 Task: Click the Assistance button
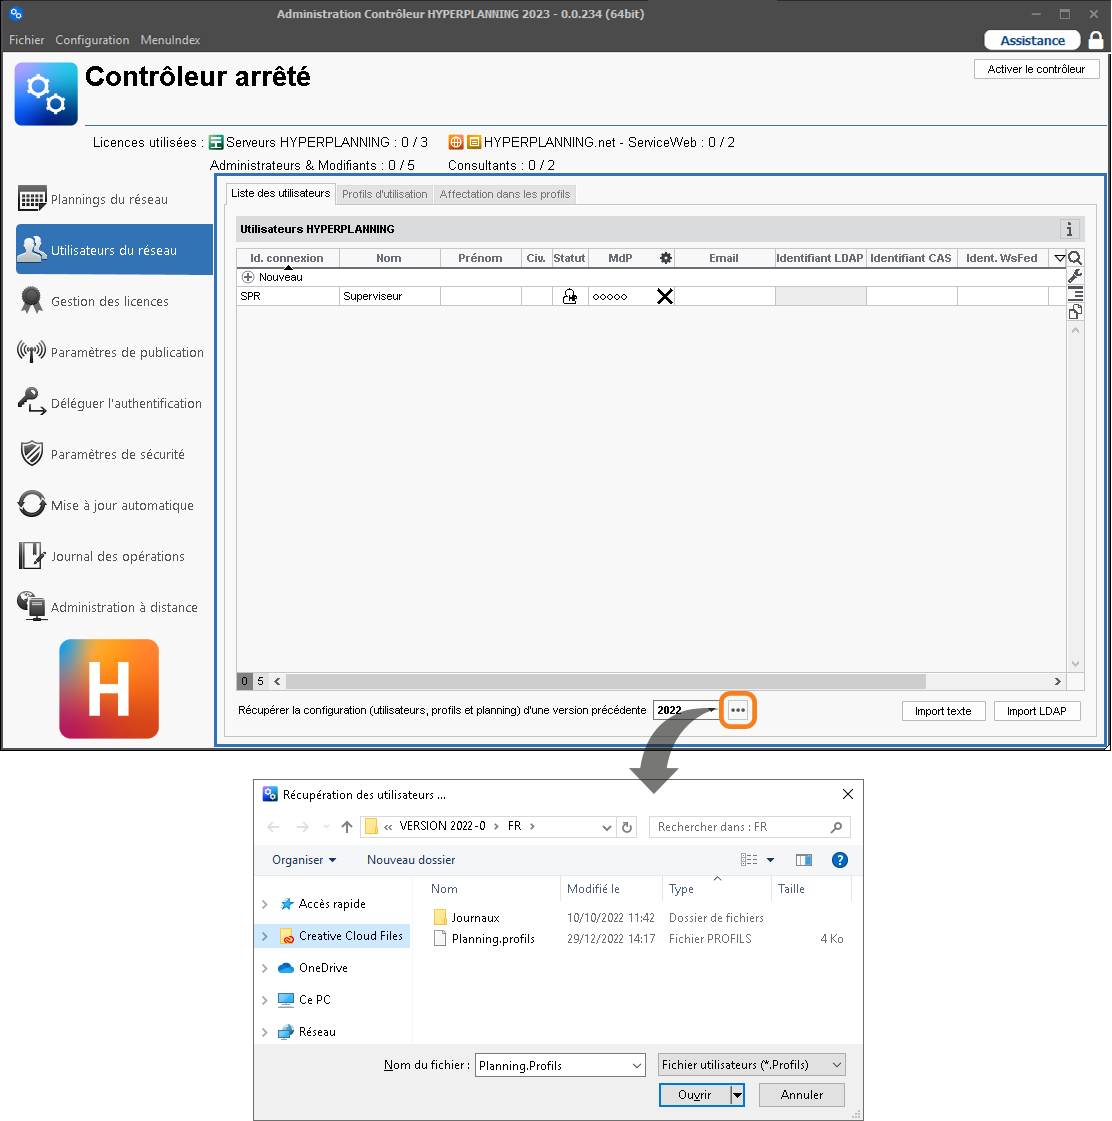coord(1033,41)
